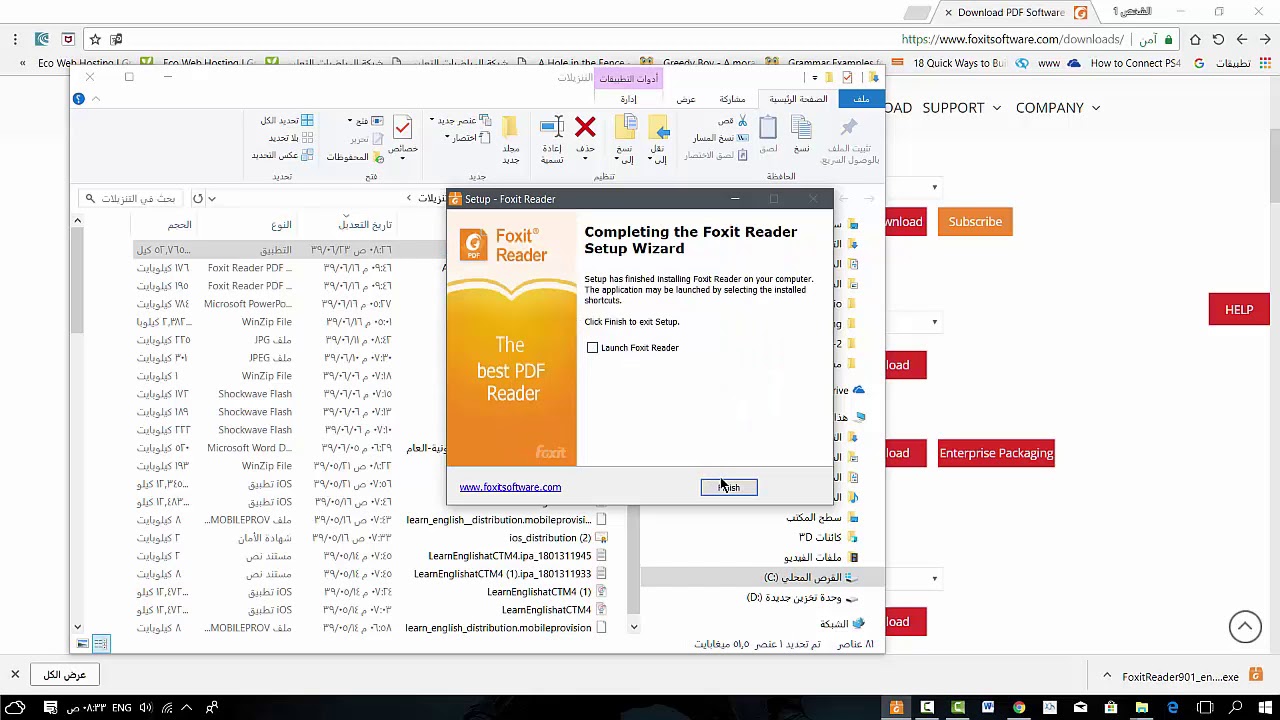Click the browser home icon
The image size is (1280, 720).
pos(1195,39)
